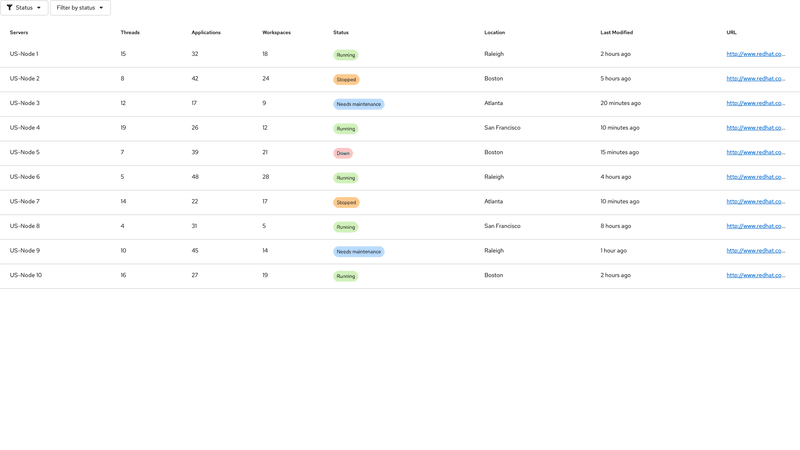Open the Status attribute dropdown
The image size is (800, 450).
pos(24,8)
